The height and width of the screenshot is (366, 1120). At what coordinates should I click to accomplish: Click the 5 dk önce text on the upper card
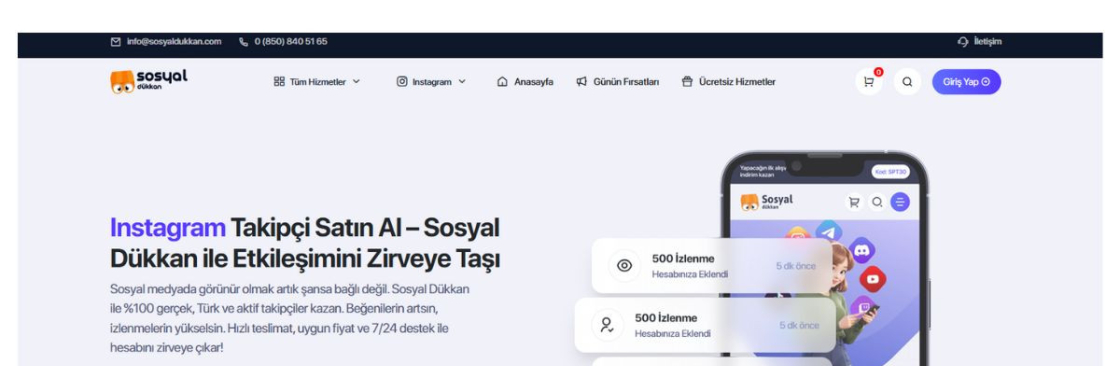pos(796,266)
